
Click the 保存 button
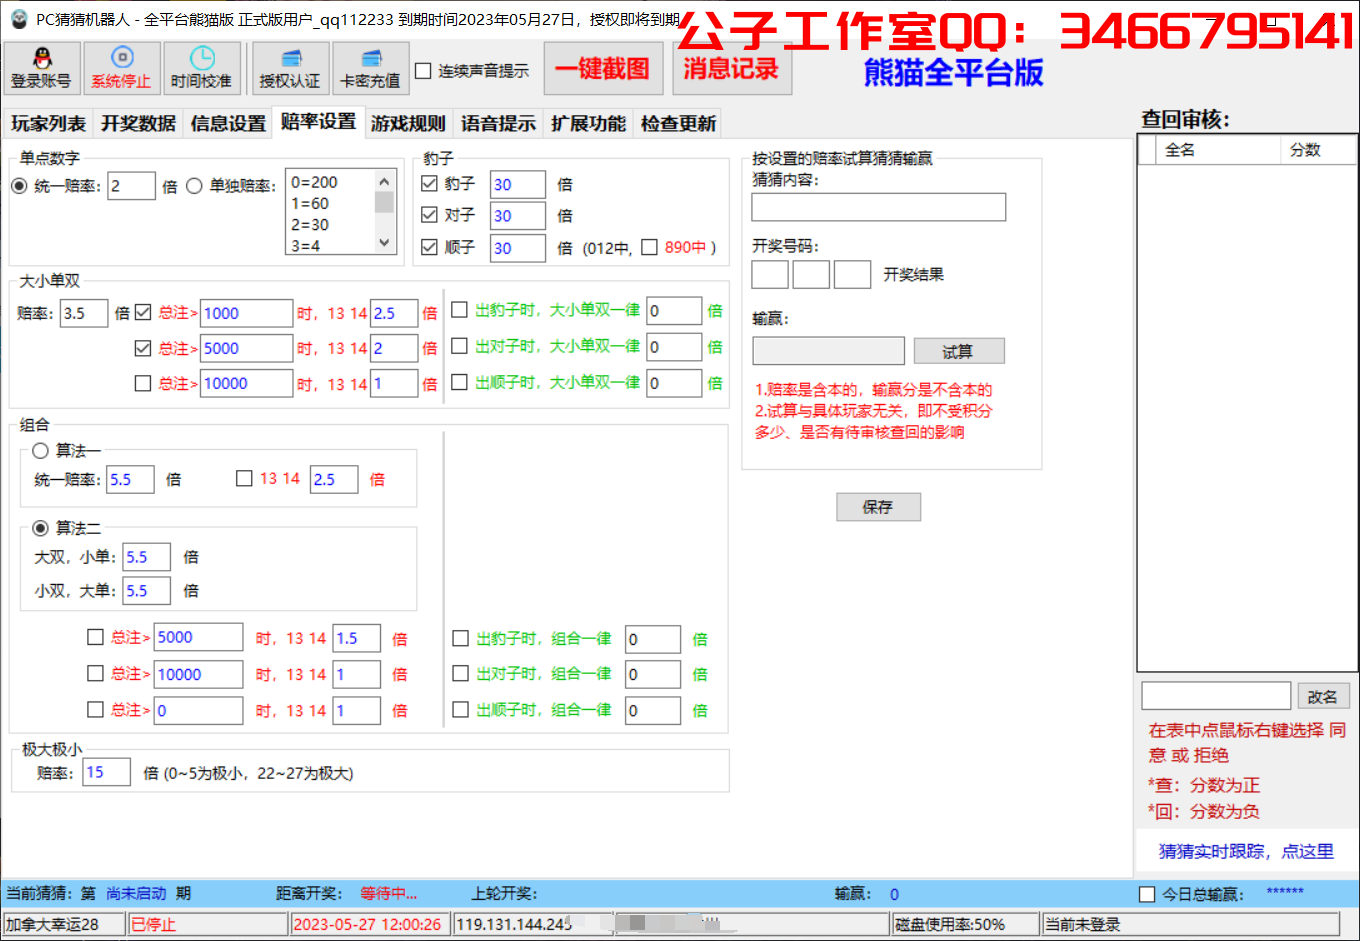(878, 507)
